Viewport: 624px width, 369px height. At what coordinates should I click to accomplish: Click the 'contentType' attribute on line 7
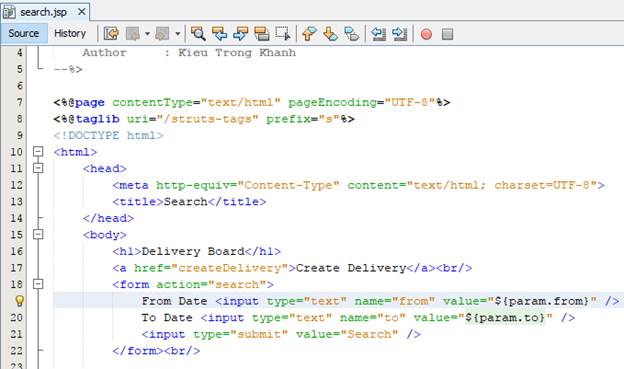tap(152, 102)
